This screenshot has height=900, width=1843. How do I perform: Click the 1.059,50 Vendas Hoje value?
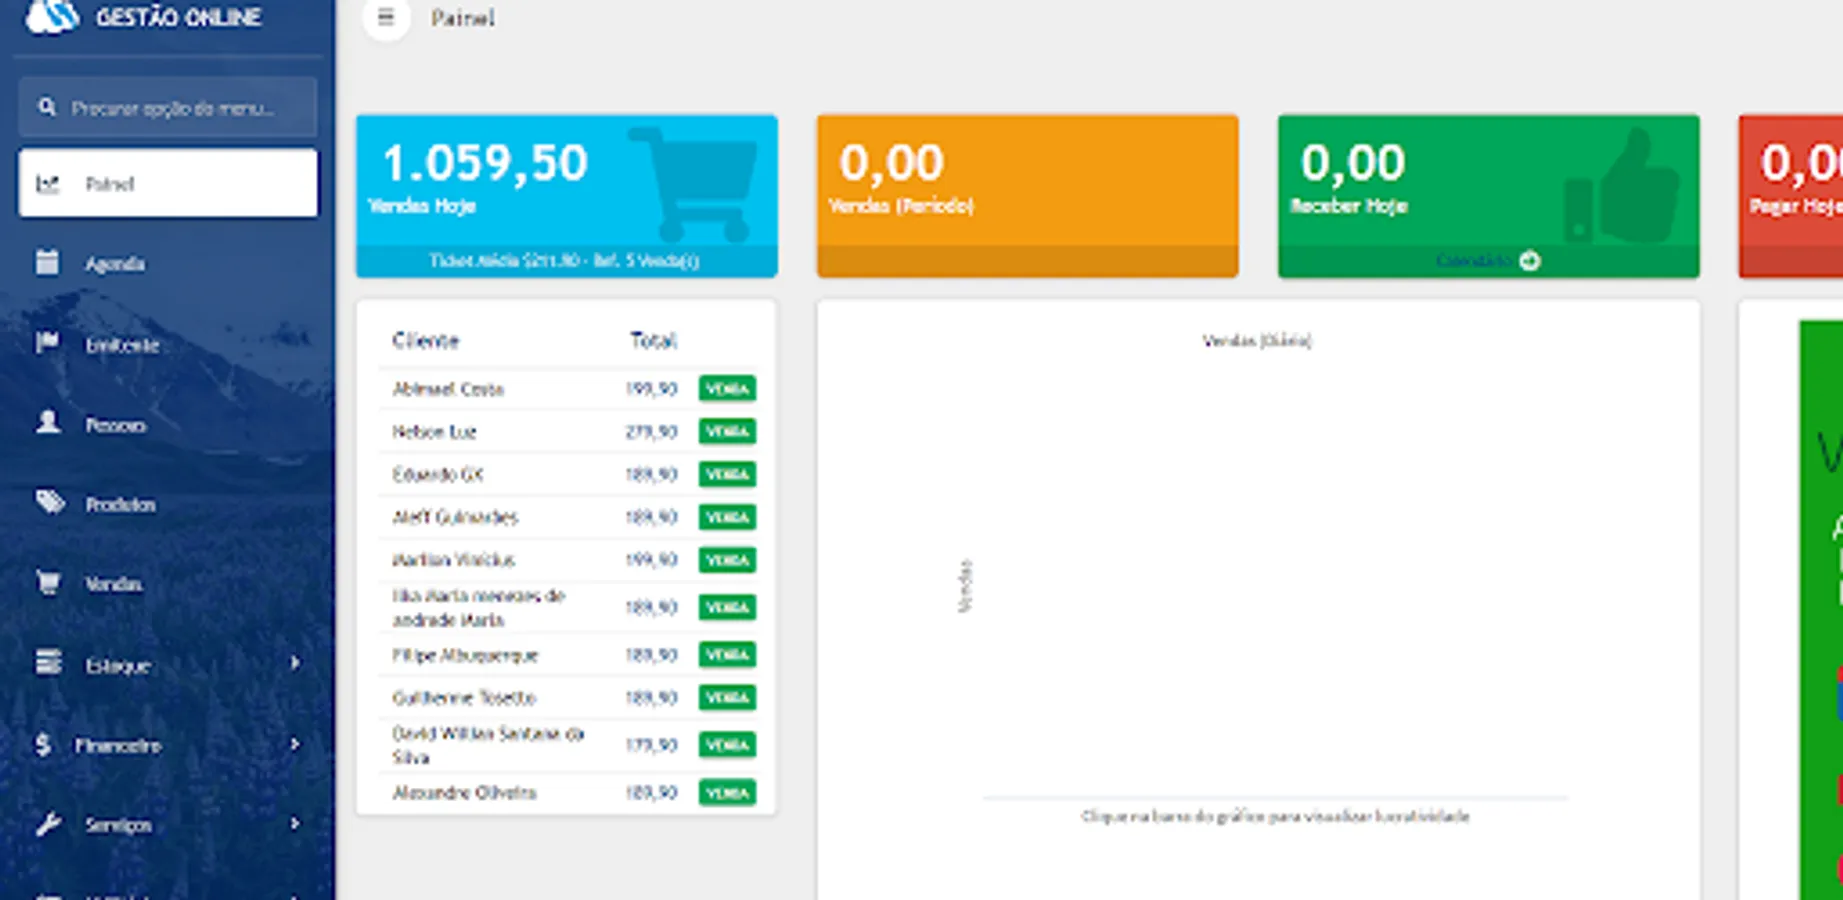click(x=485, y=163)
